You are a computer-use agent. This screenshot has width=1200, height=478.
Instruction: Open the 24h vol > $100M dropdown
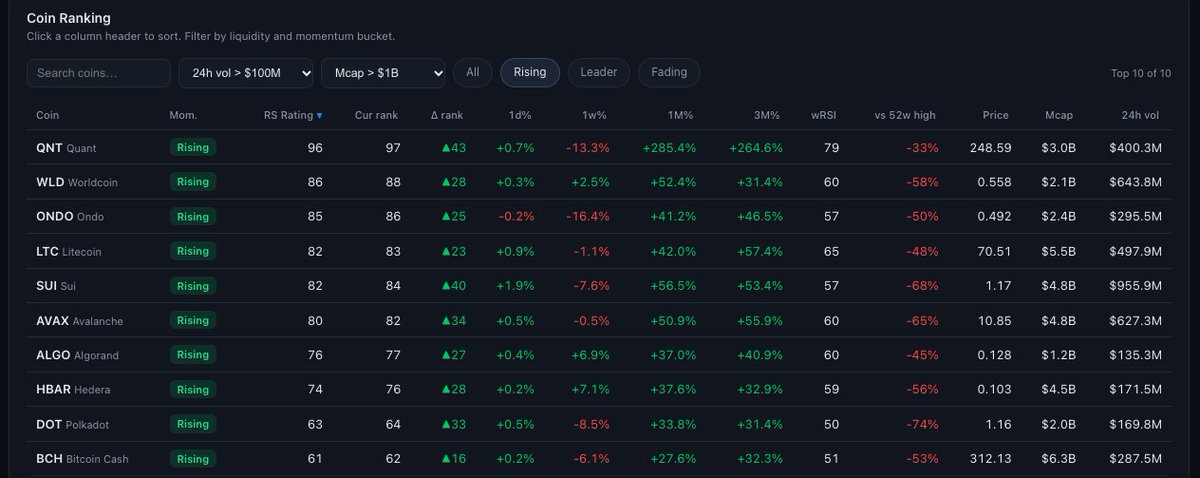246,73
